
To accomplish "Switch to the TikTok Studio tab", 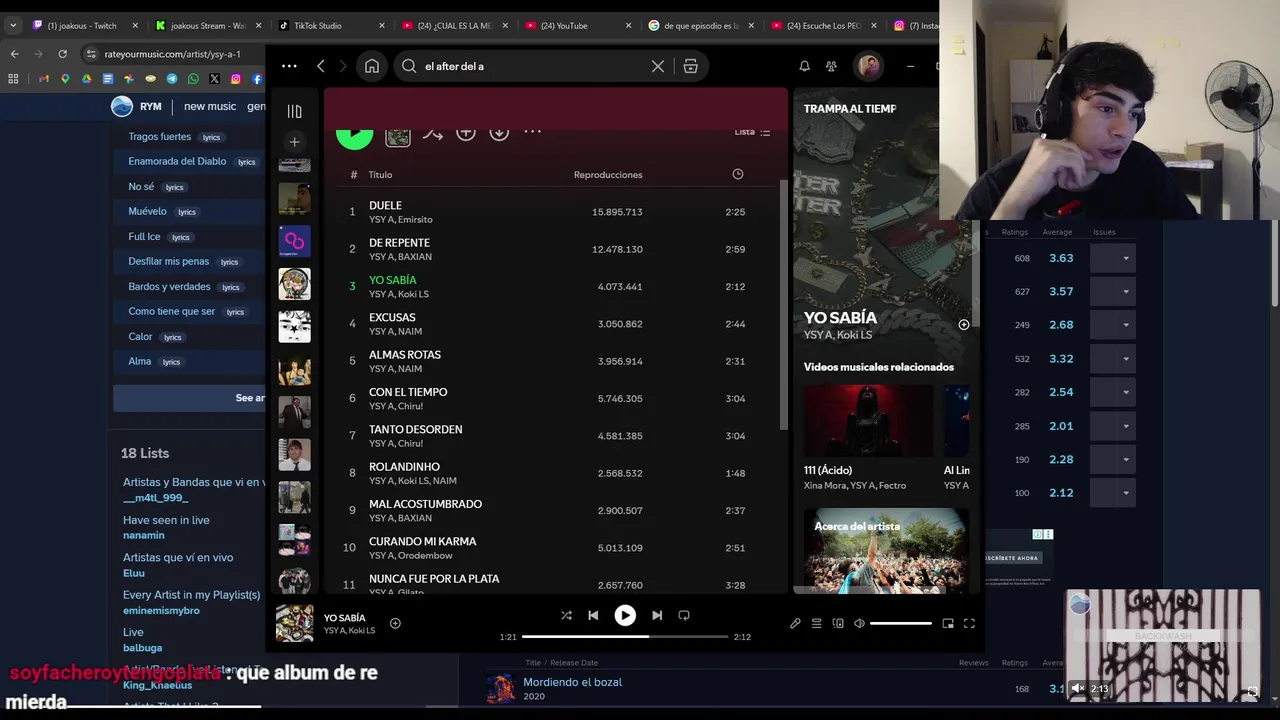I will [332, 25].
